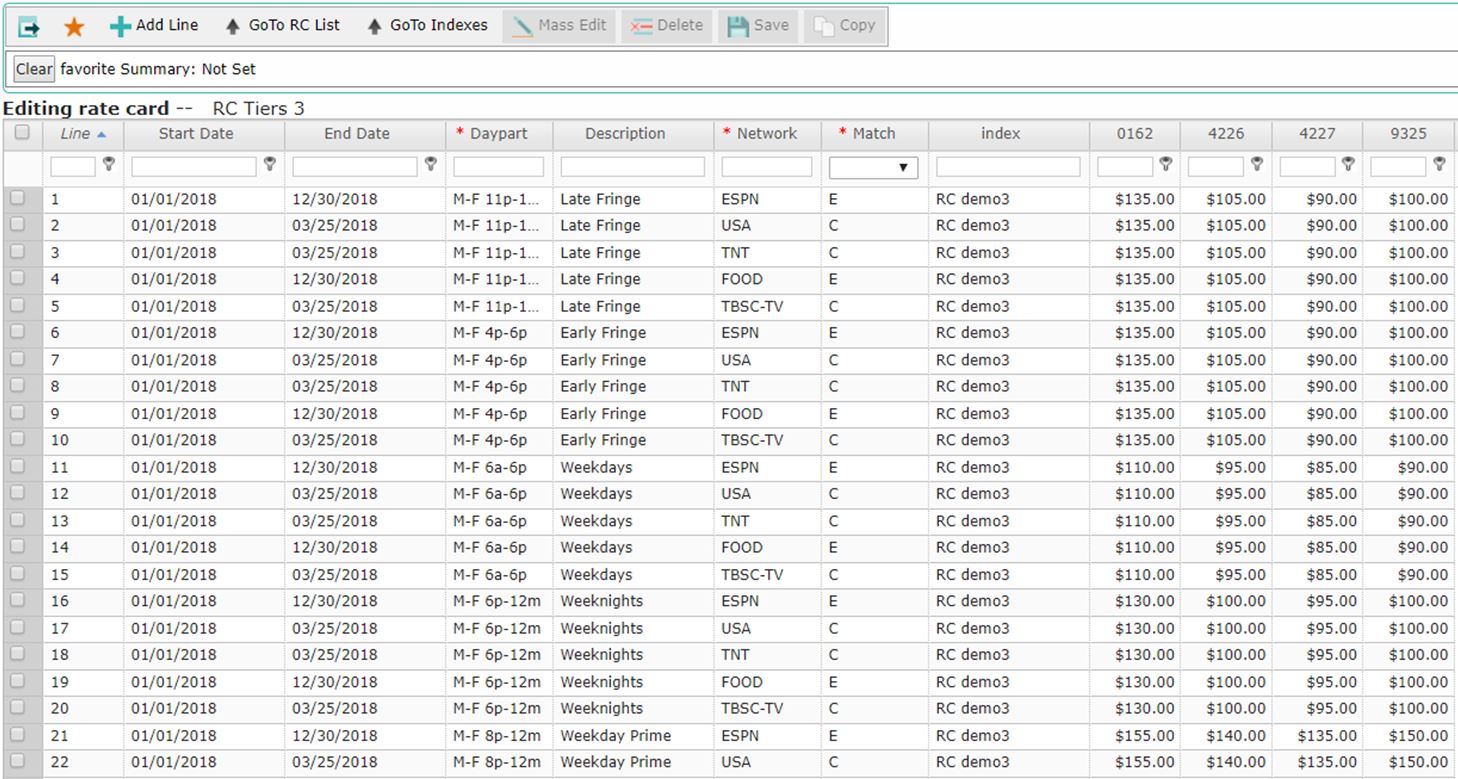Sort by Network column header
The width and height of the screenshot is (1458, 779).
767,134
